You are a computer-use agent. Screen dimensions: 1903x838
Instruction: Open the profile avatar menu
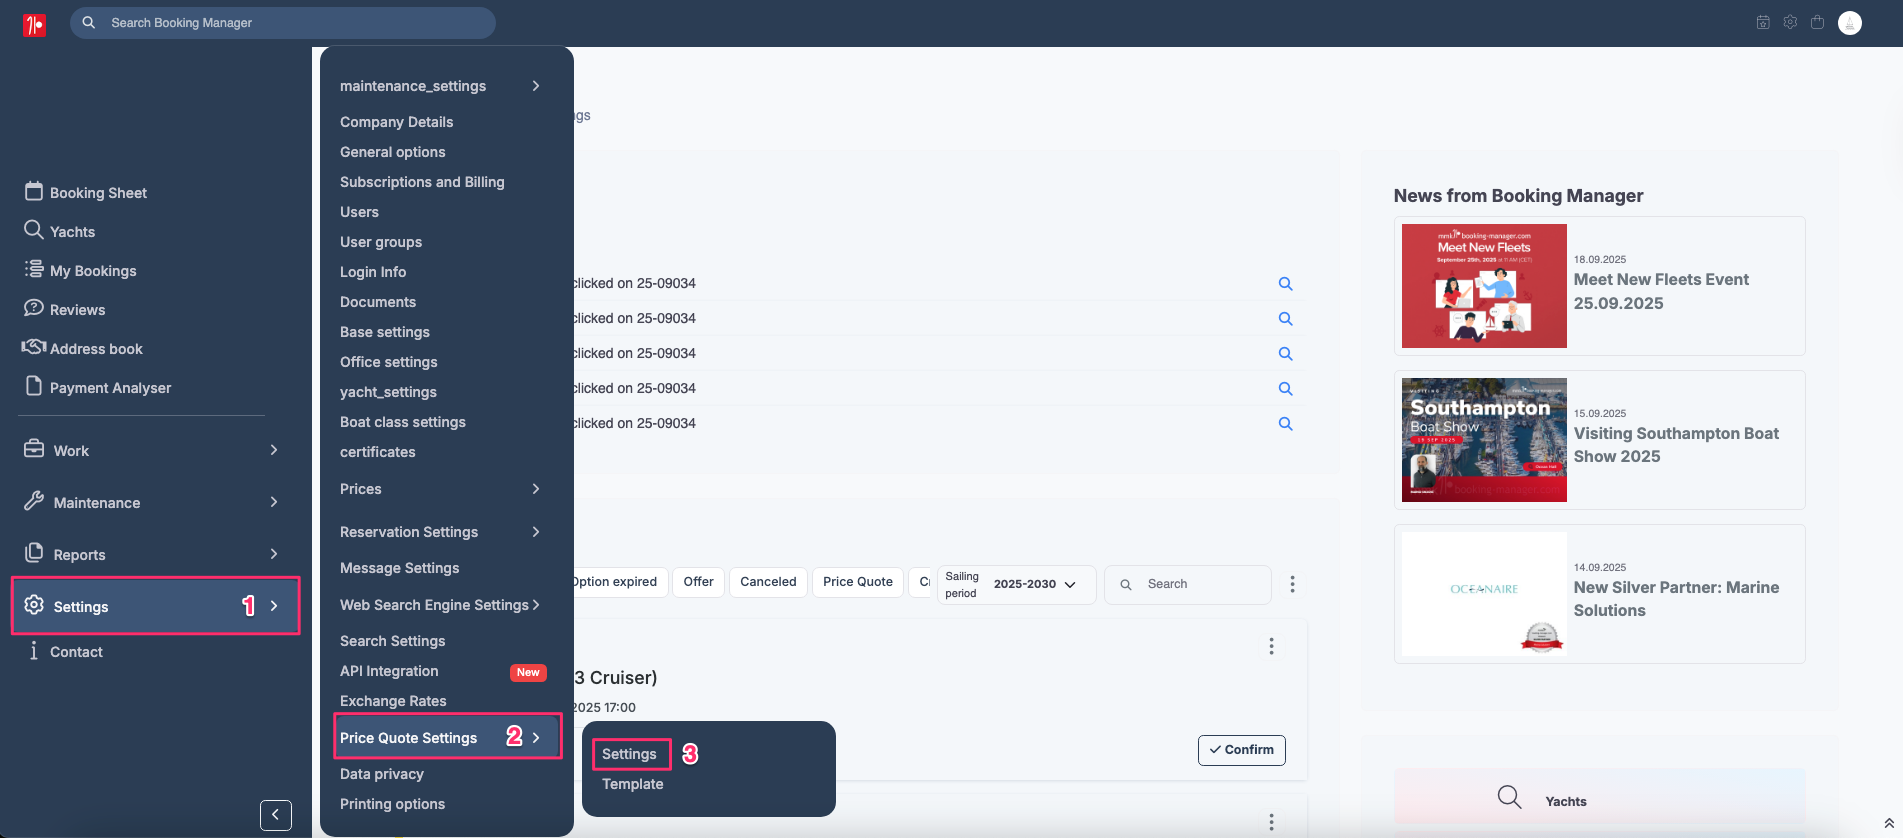(1850, 23)
